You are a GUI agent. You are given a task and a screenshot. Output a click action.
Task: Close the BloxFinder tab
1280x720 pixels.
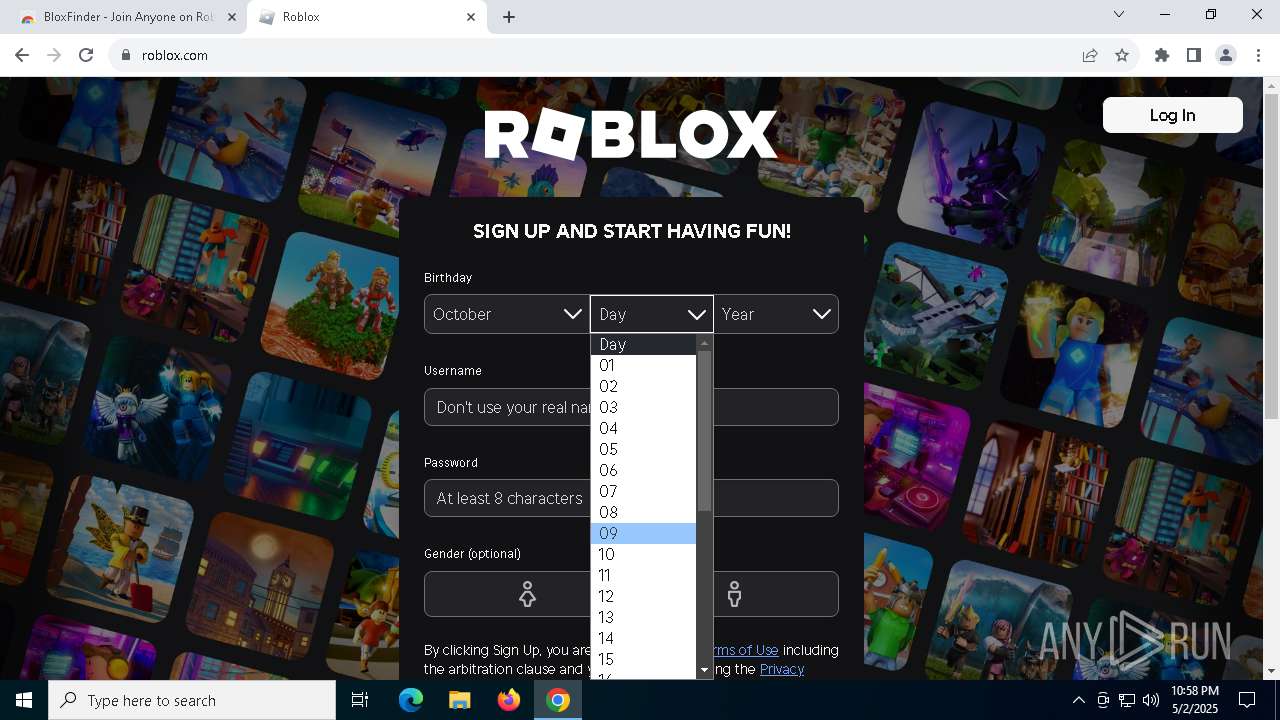[232, 17]
